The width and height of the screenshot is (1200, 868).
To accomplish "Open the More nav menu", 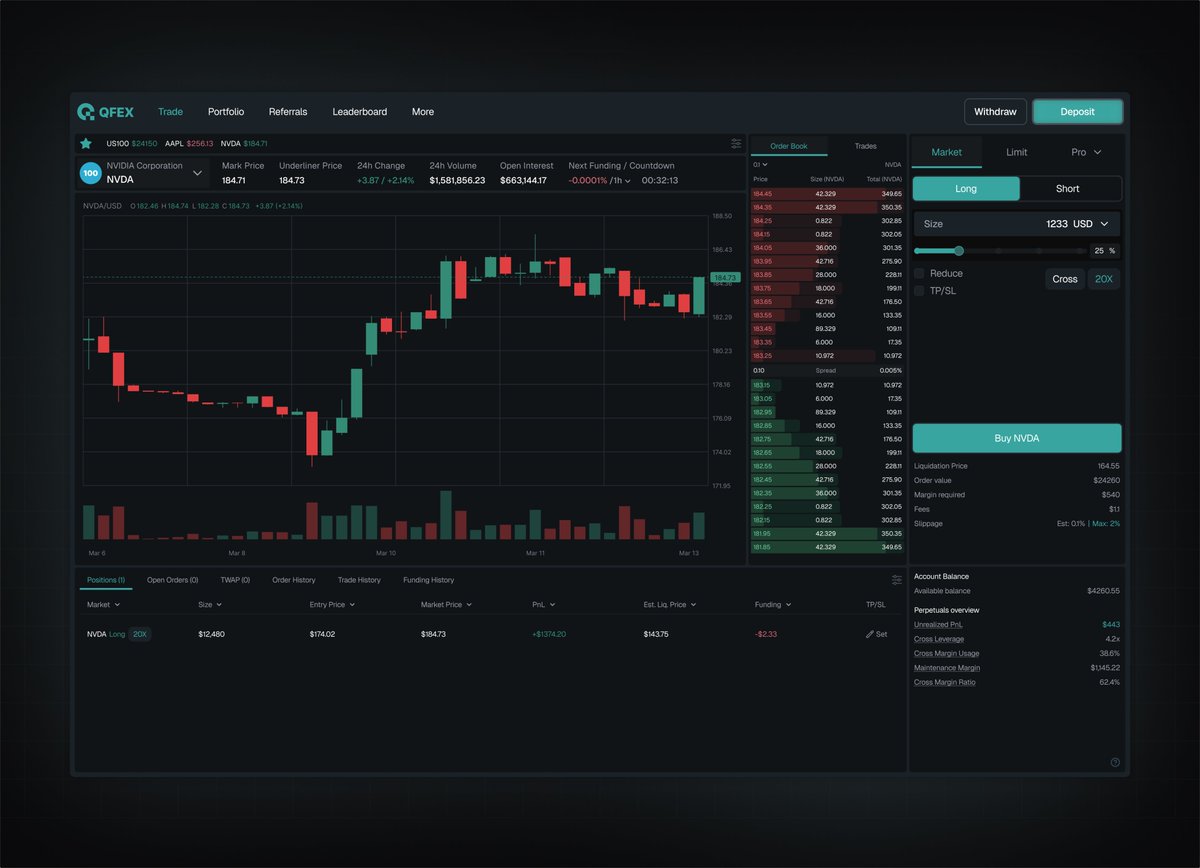I will (x=423, y=112).
